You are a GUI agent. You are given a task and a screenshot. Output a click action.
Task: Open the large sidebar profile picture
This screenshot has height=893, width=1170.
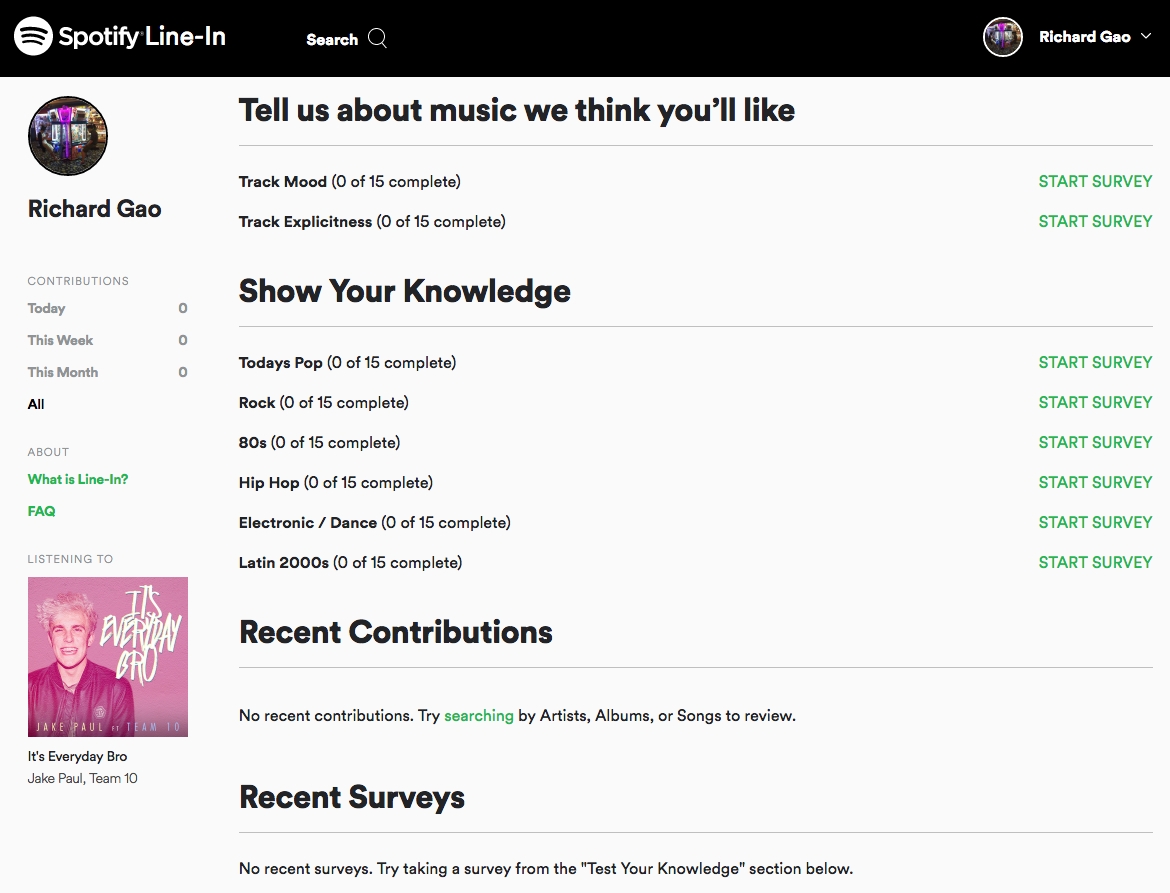pyautogui.click(x=68, y=136)
